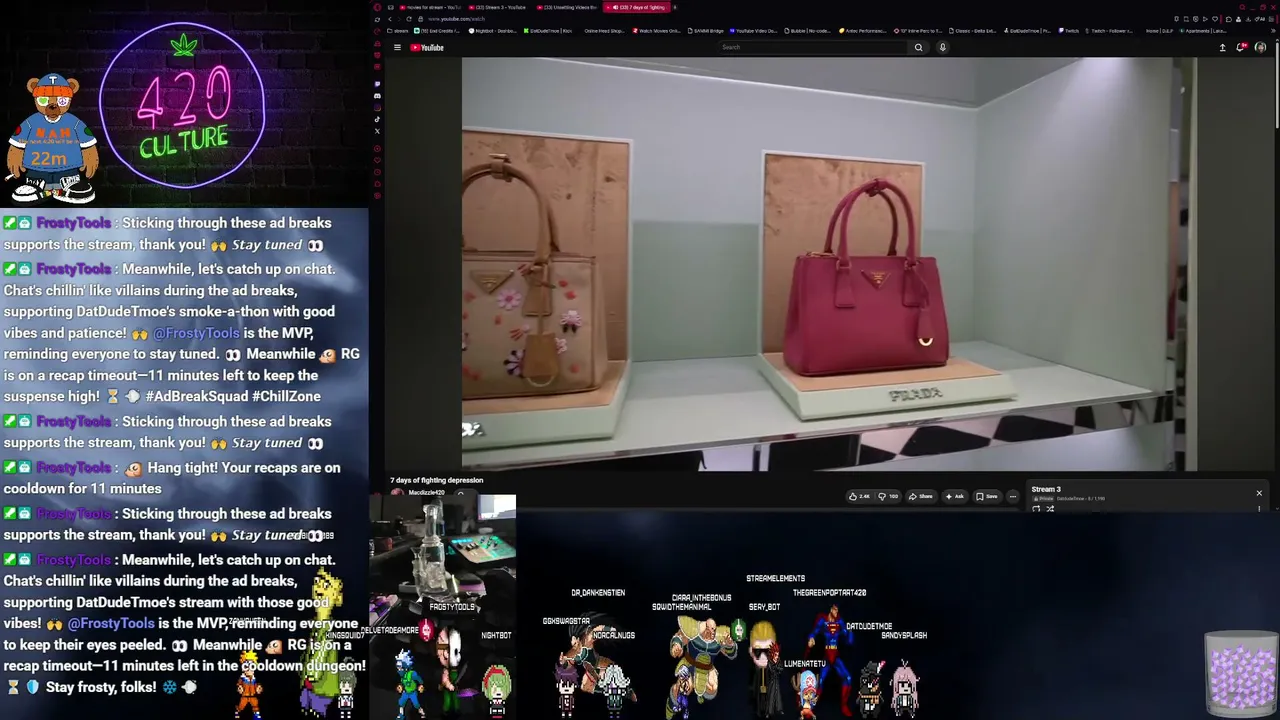Open the Online Head Shop bookmark
Viewport: 1280px width, 720px height.
click(604, 31)
